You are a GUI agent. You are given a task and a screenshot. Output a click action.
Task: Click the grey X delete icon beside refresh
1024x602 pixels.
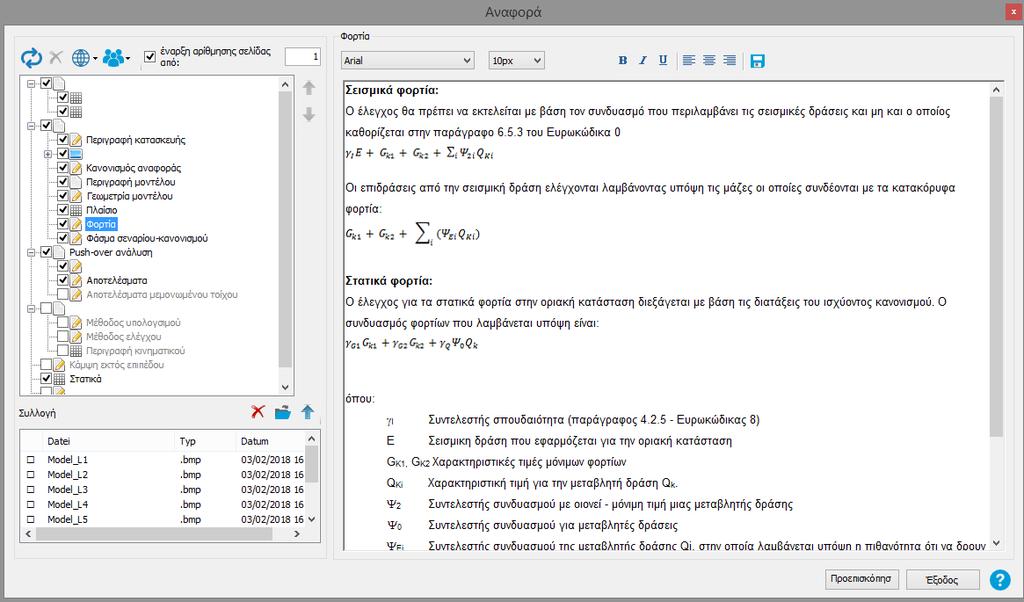56,57
